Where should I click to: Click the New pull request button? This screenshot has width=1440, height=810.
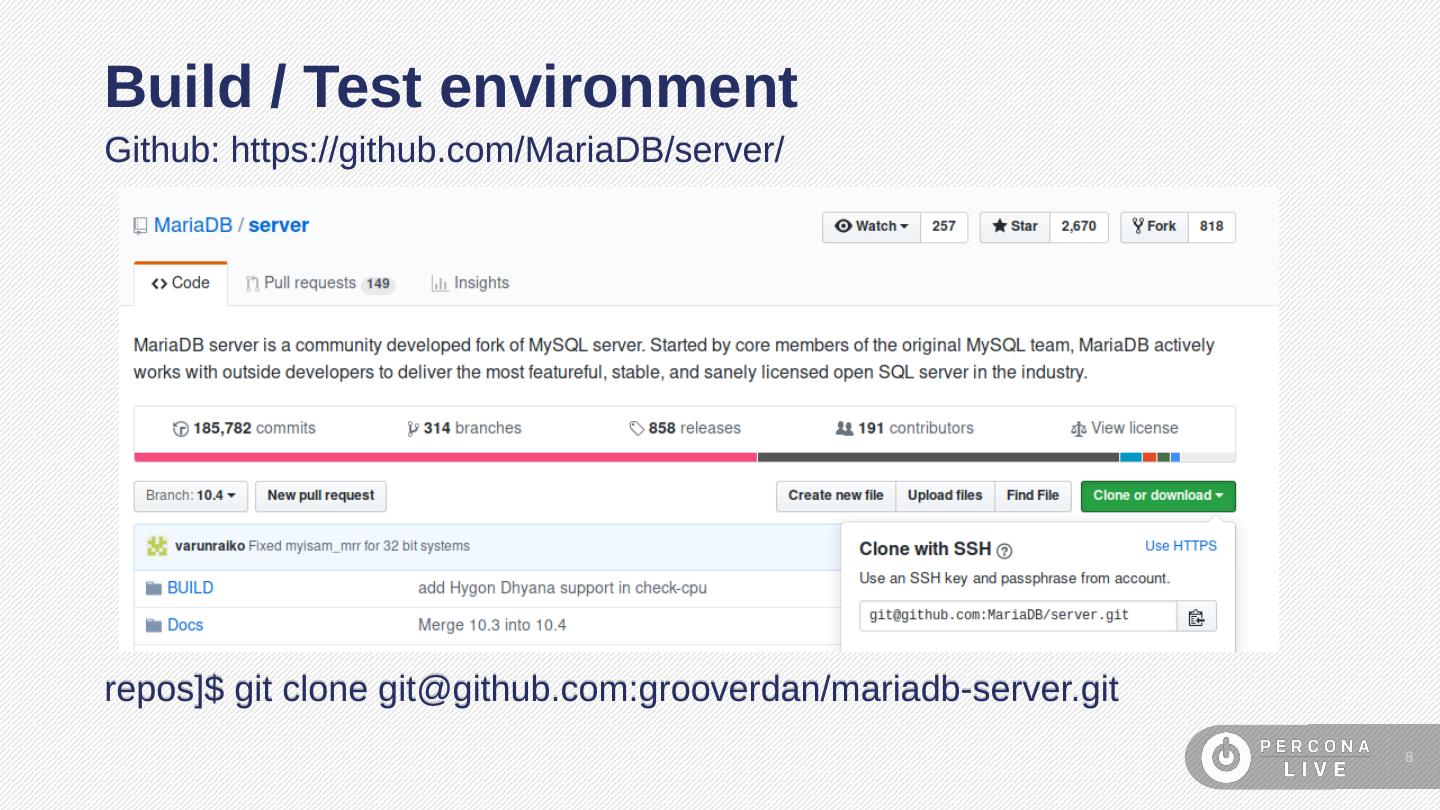320,497
